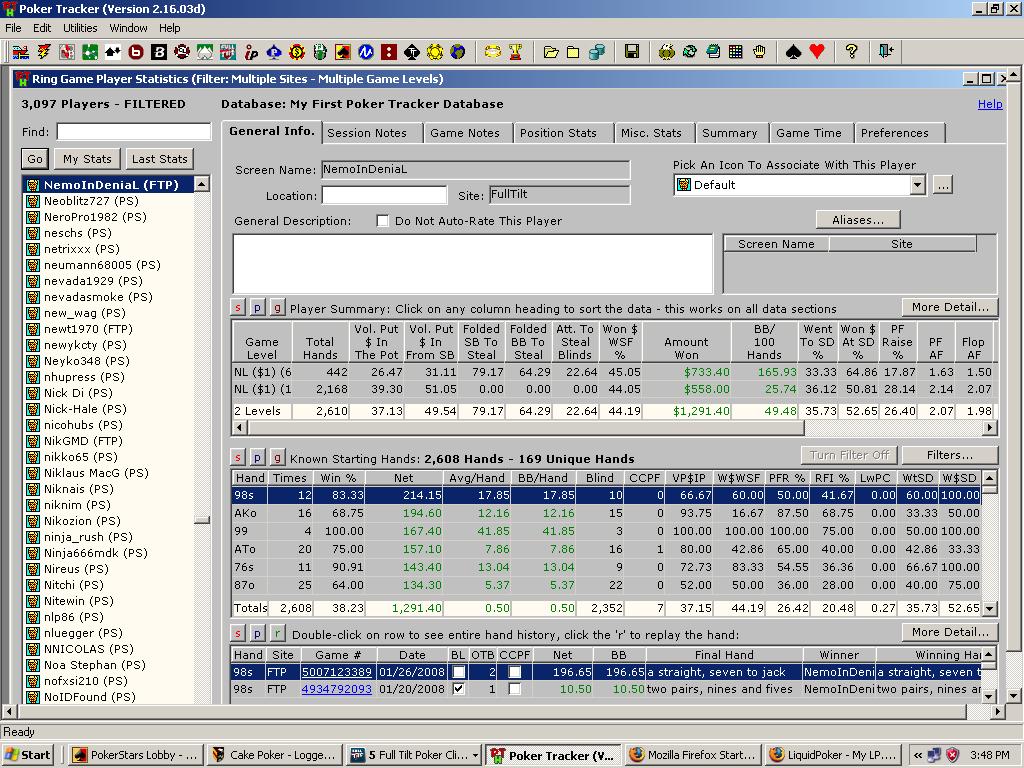Screen dimensions: 1024x768
Task: Click the Go button
Action: [35, 159]
